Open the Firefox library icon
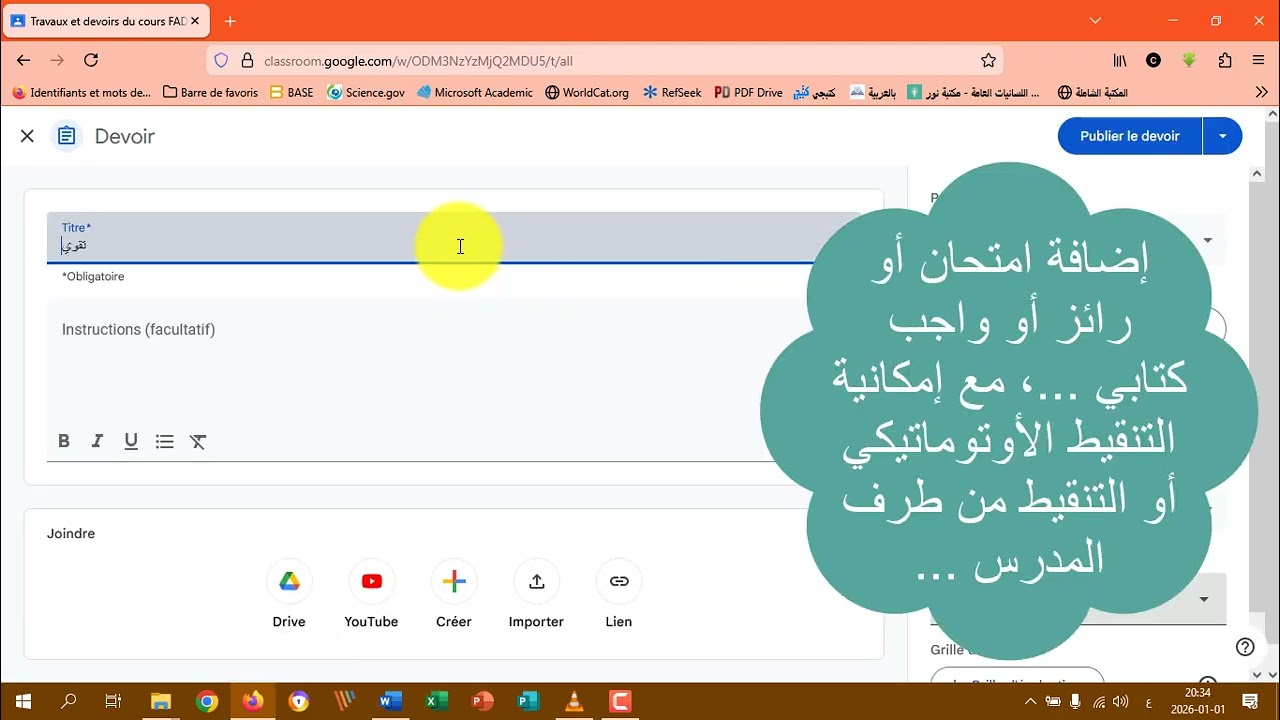1280x720 pixels. coord(1120,60)
